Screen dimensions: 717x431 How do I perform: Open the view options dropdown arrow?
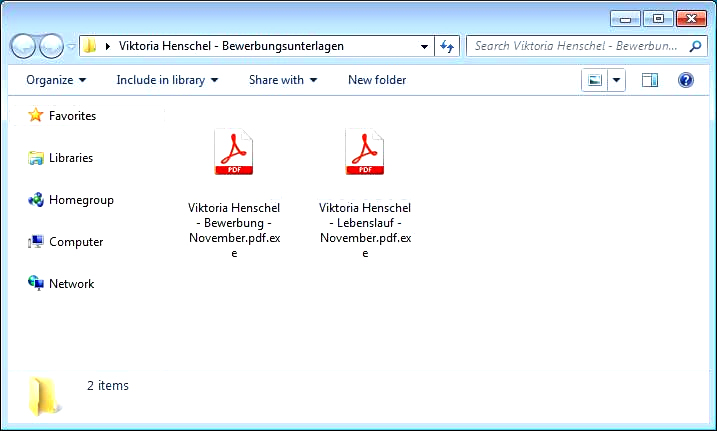coord(616,80)
